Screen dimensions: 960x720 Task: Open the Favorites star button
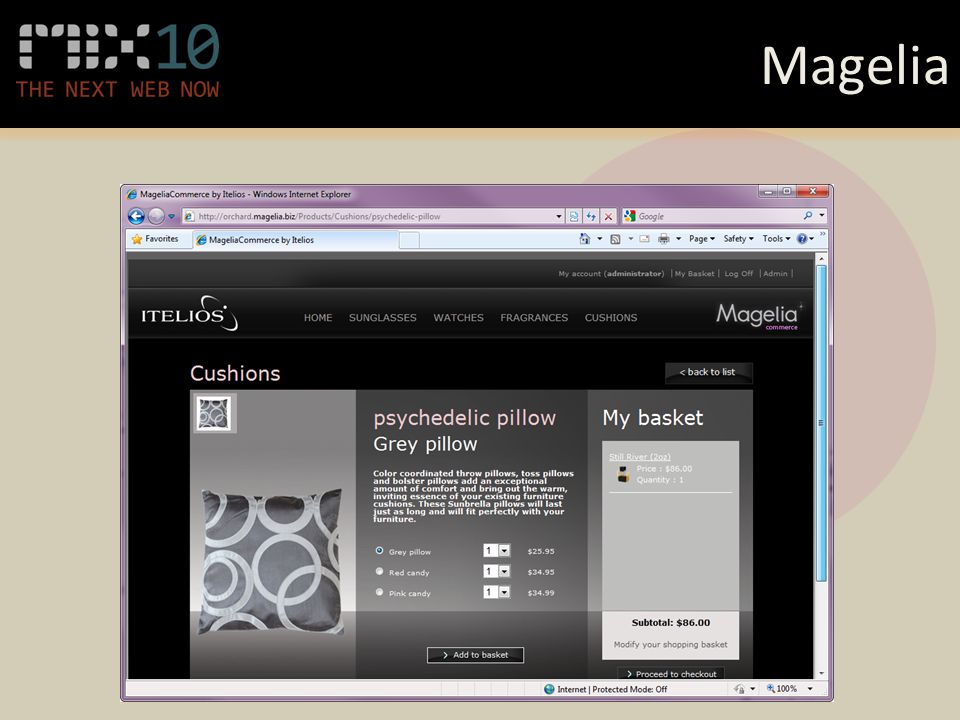pos(155,239)
